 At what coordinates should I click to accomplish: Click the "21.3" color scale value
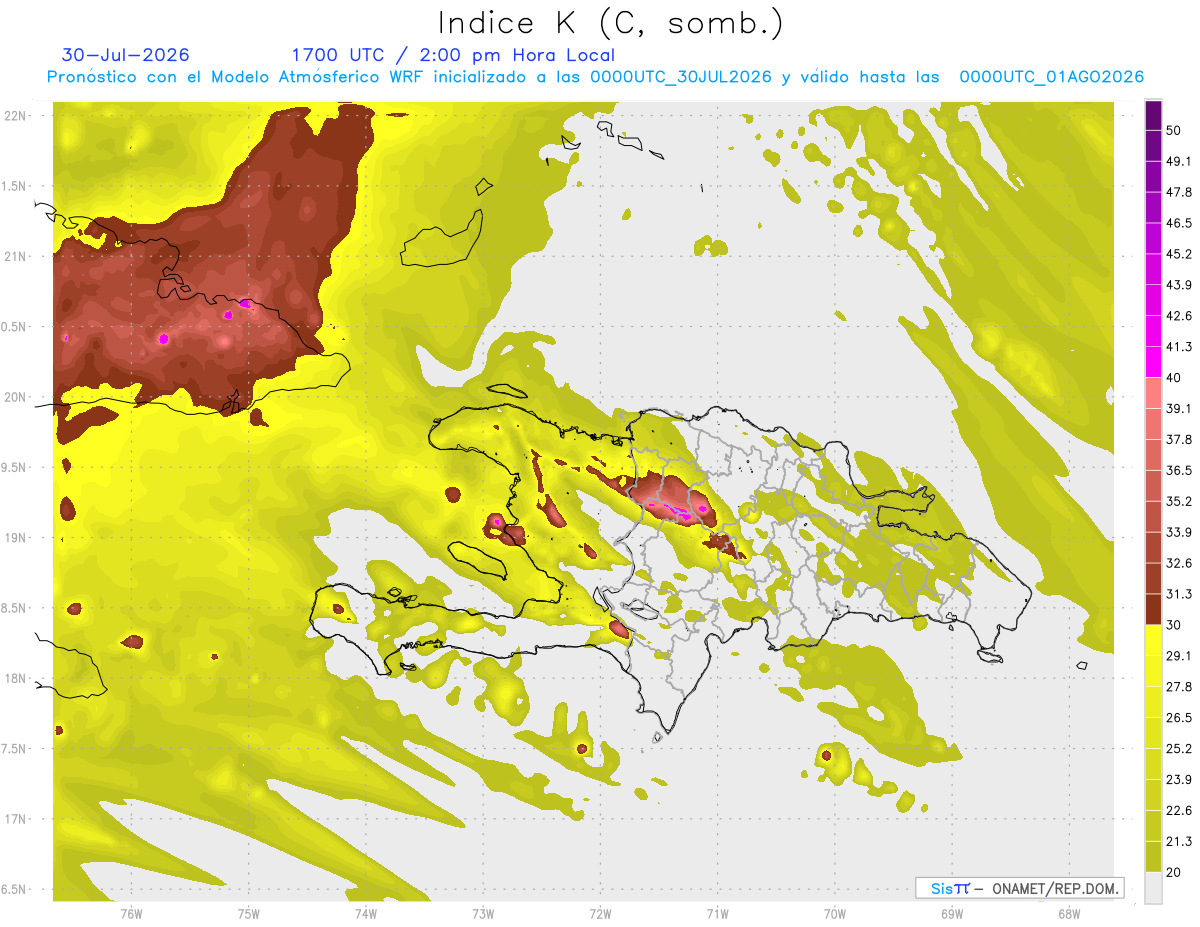[x=1179, y=842]
